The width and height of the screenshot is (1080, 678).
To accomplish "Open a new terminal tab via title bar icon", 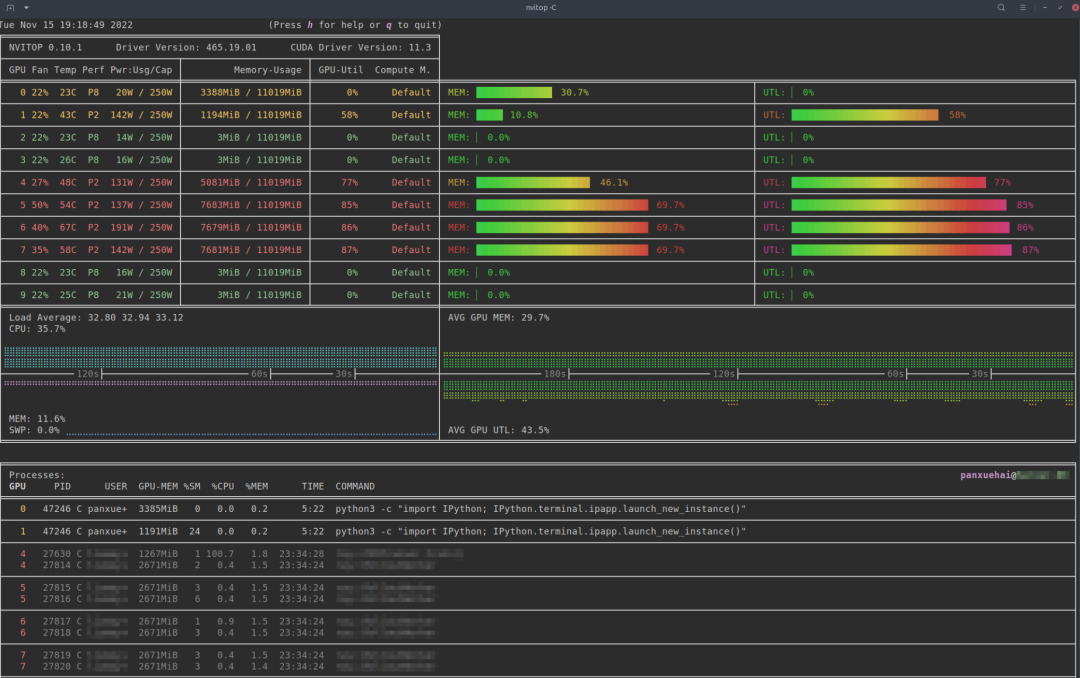I will tap(10, 8).
